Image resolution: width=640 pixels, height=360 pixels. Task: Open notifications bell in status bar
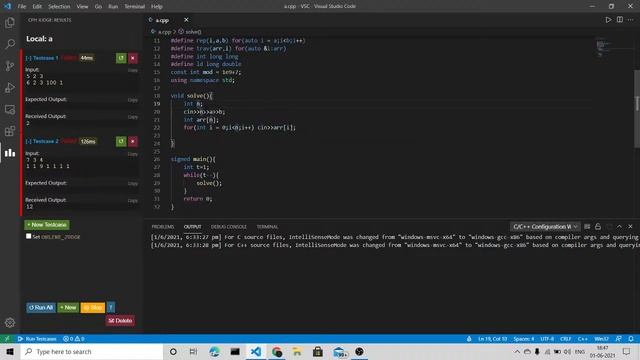click(631, 339)
